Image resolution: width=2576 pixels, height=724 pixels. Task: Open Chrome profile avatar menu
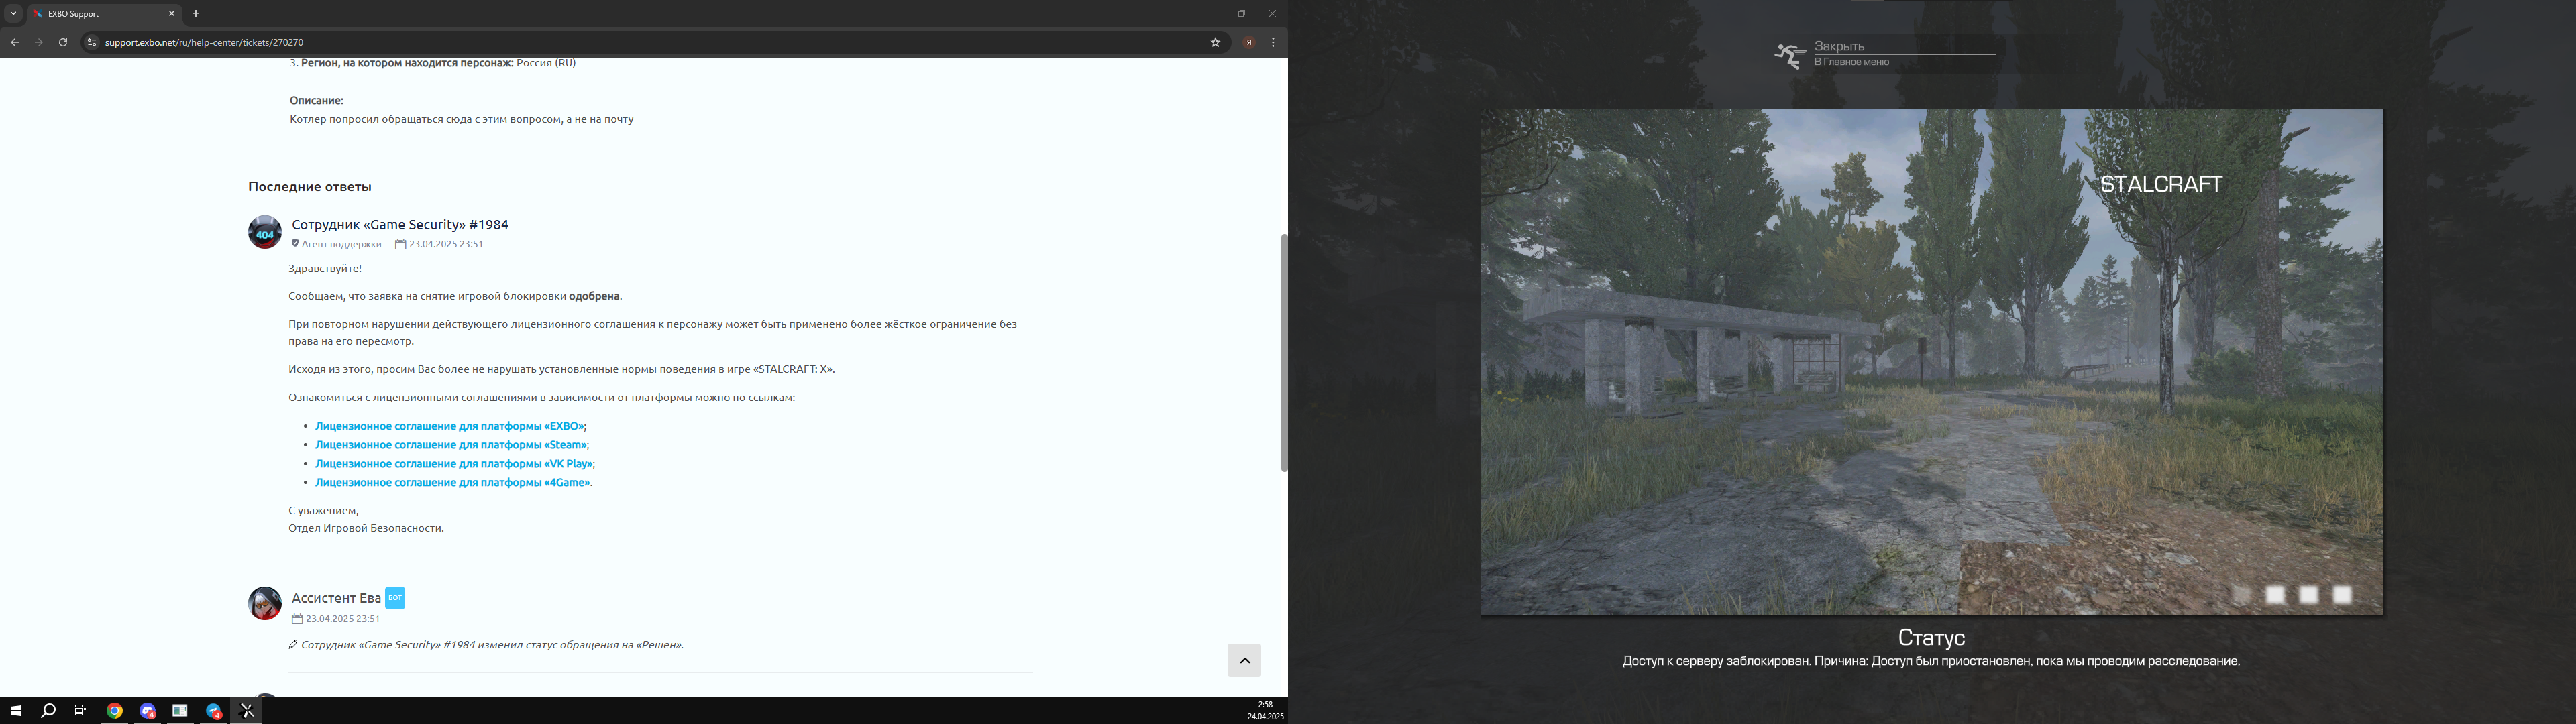coord(1249,42)
